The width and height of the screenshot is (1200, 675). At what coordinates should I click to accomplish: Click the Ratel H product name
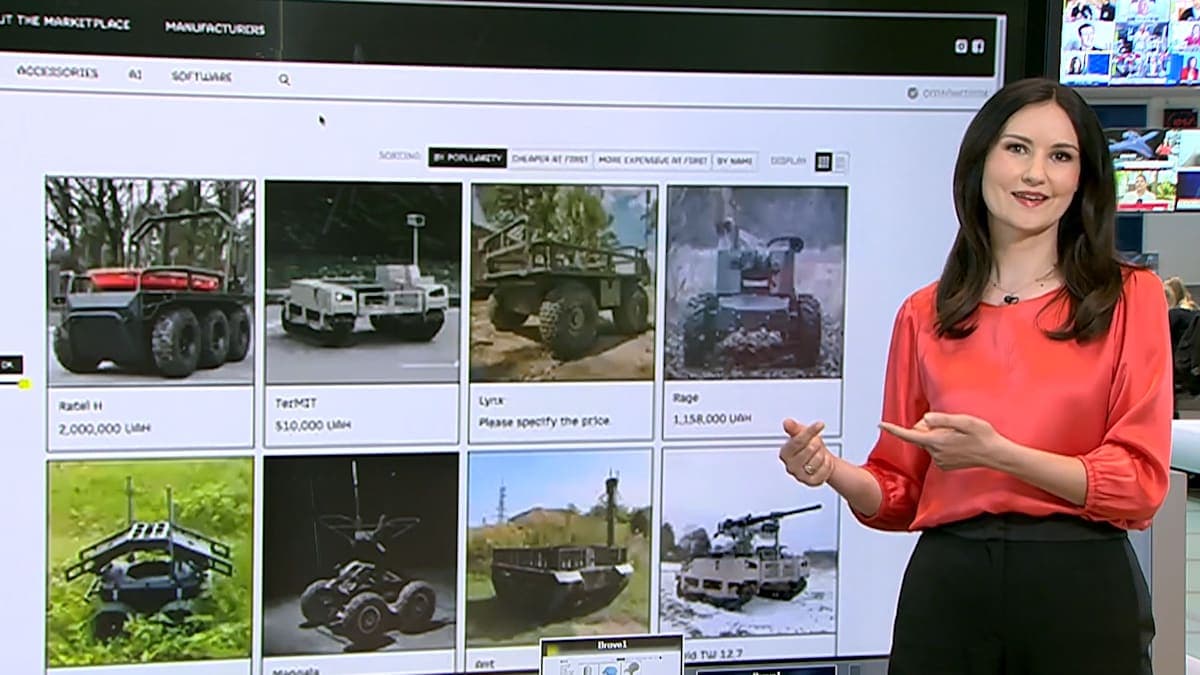click(x=80, y=406)
